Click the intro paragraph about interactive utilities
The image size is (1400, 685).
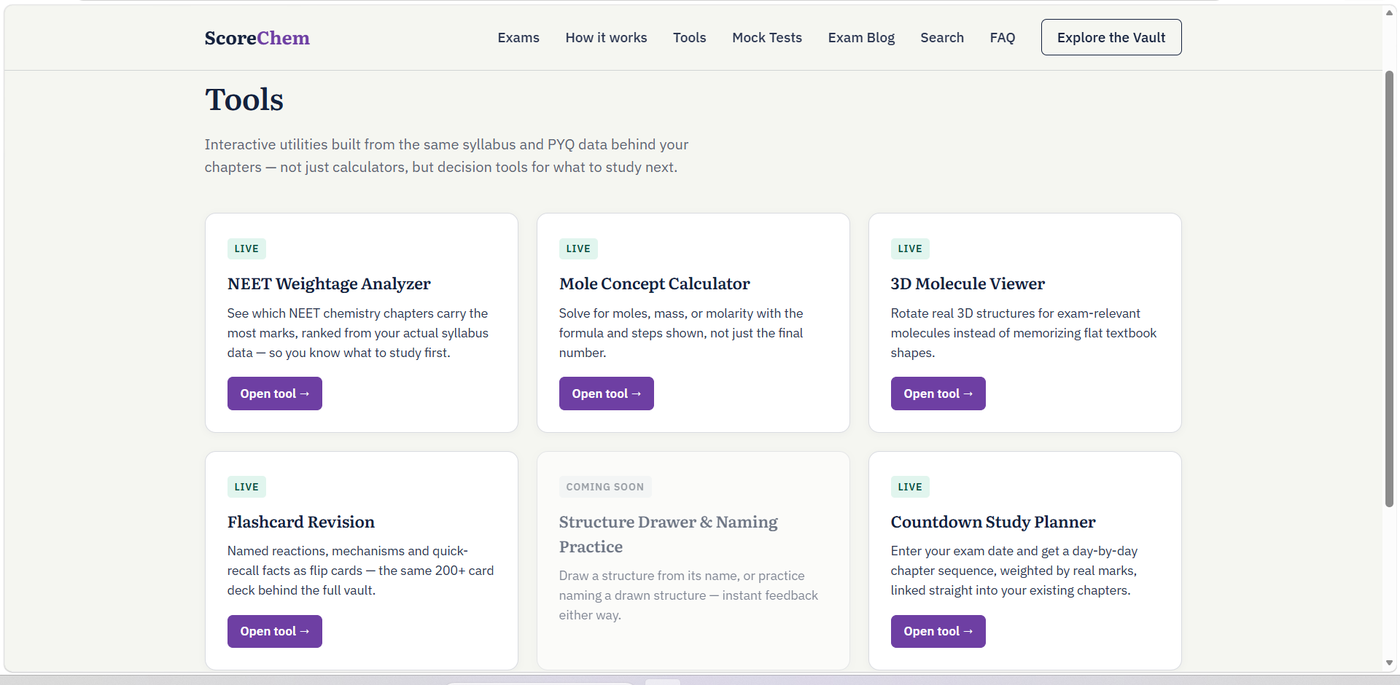pyautogui.click(x=447, y=156)
